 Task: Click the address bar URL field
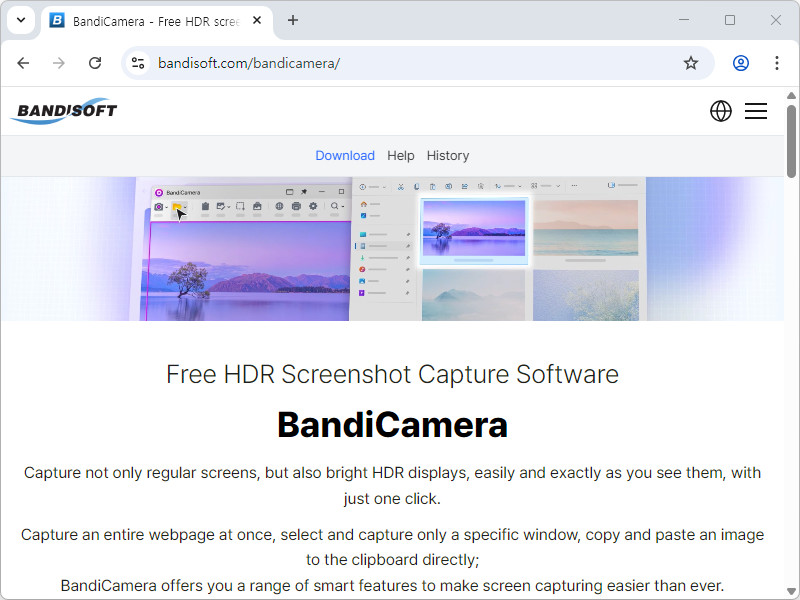coord(400,63)
